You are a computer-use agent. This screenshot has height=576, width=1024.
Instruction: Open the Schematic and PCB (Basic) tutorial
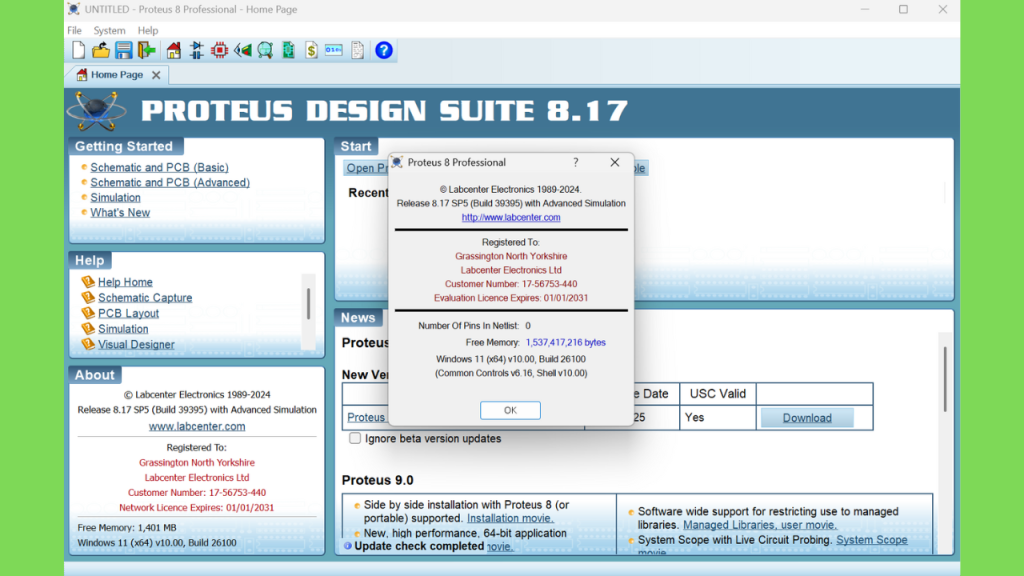click(159, 168)
